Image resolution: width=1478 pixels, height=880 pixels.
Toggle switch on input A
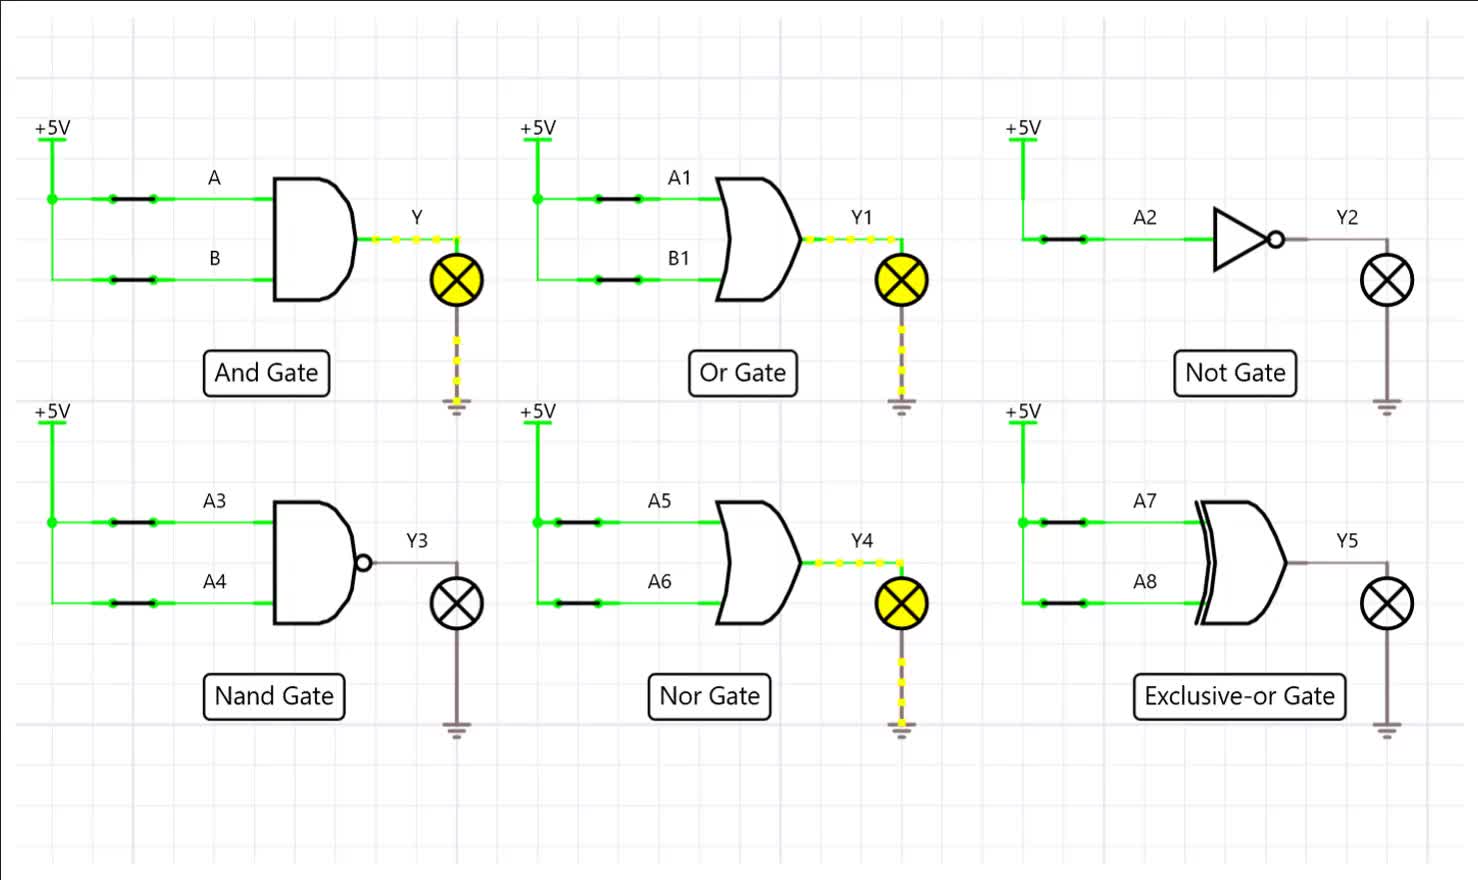(x=133, y=199)
